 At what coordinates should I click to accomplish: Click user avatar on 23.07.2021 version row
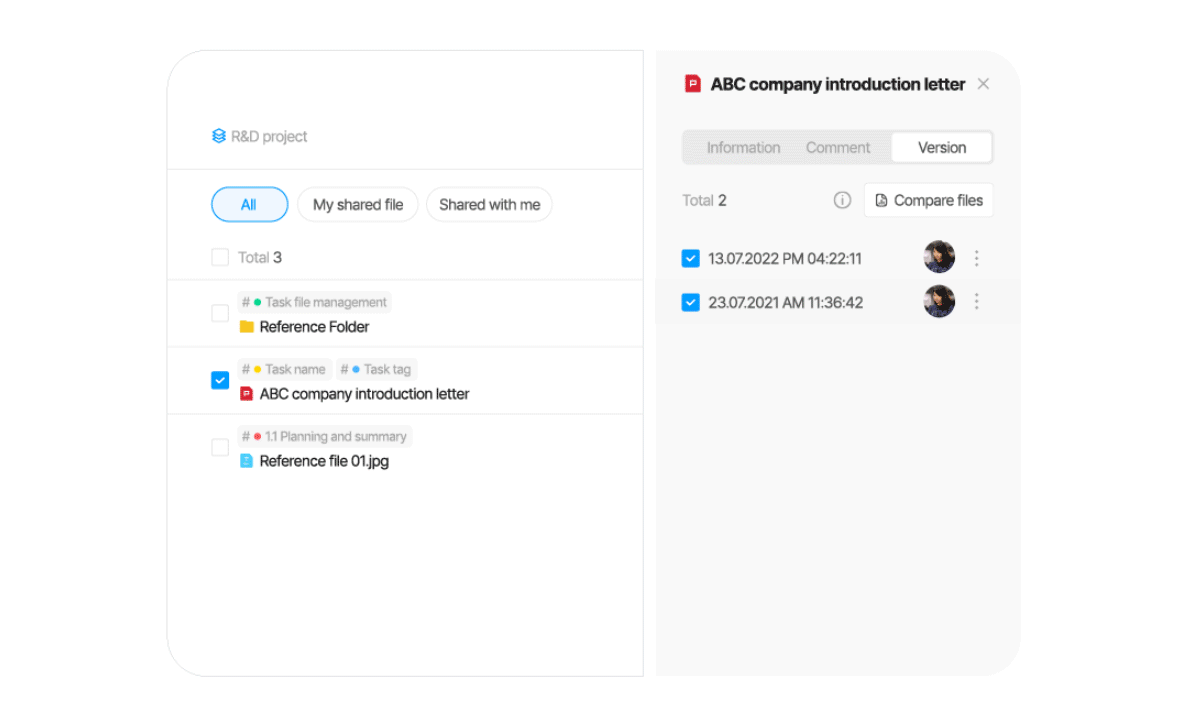tap(939, 301)
